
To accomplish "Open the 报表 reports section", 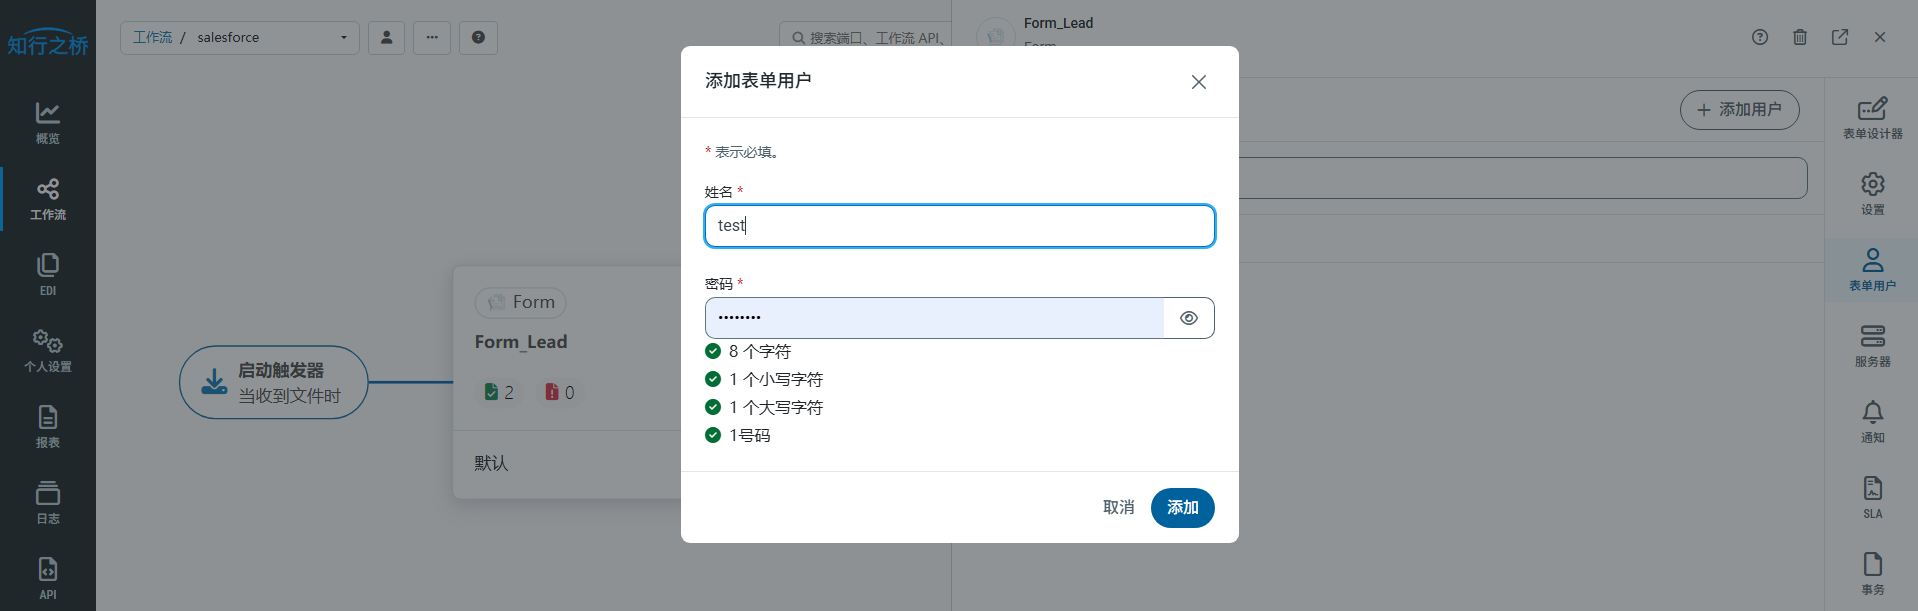I will tap(48, 427).
